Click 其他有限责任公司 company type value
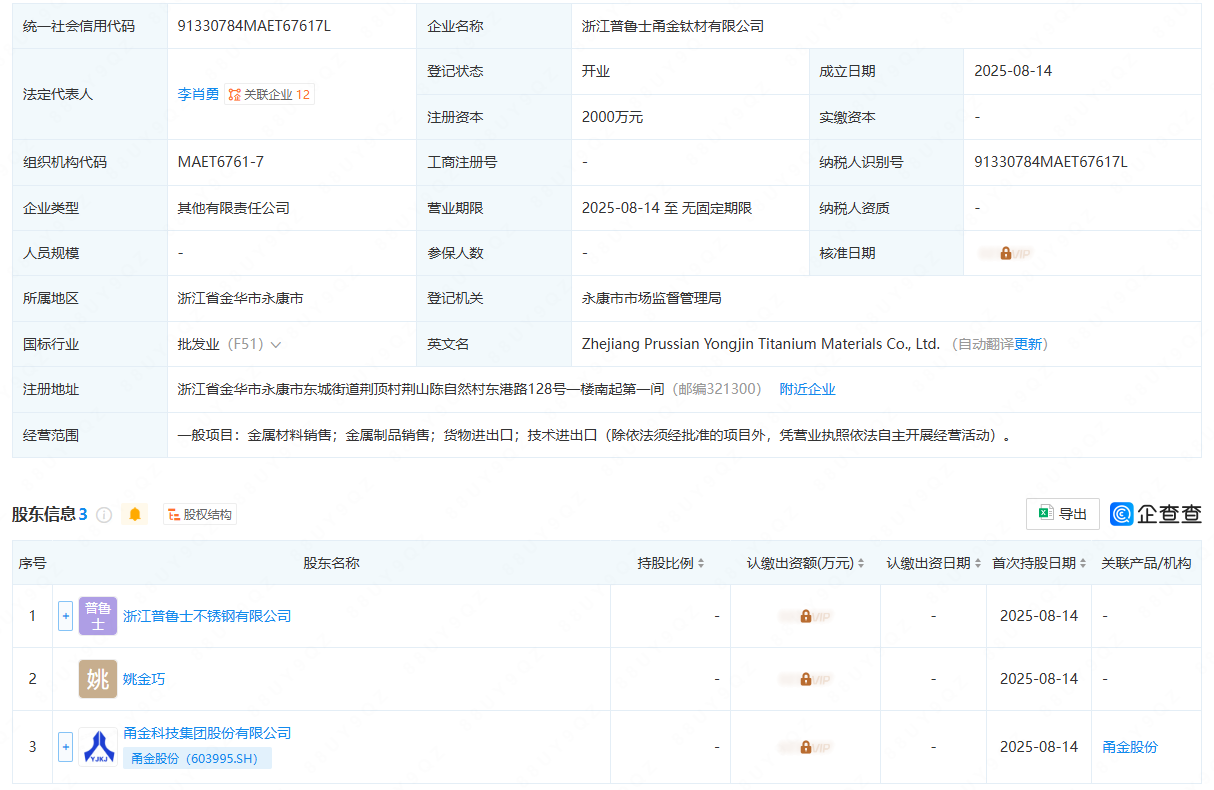The width and height of the screenshot is (1214, 790). tap(233, 208)
